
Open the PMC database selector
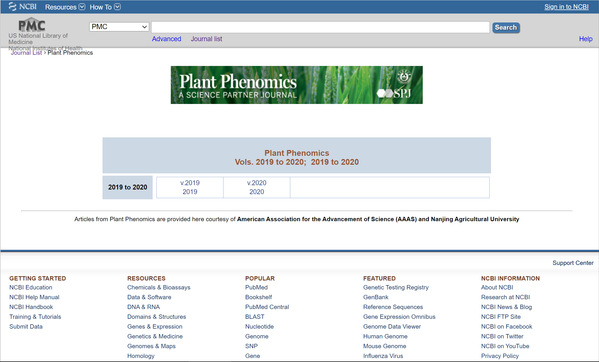click(x=119, y=27)
